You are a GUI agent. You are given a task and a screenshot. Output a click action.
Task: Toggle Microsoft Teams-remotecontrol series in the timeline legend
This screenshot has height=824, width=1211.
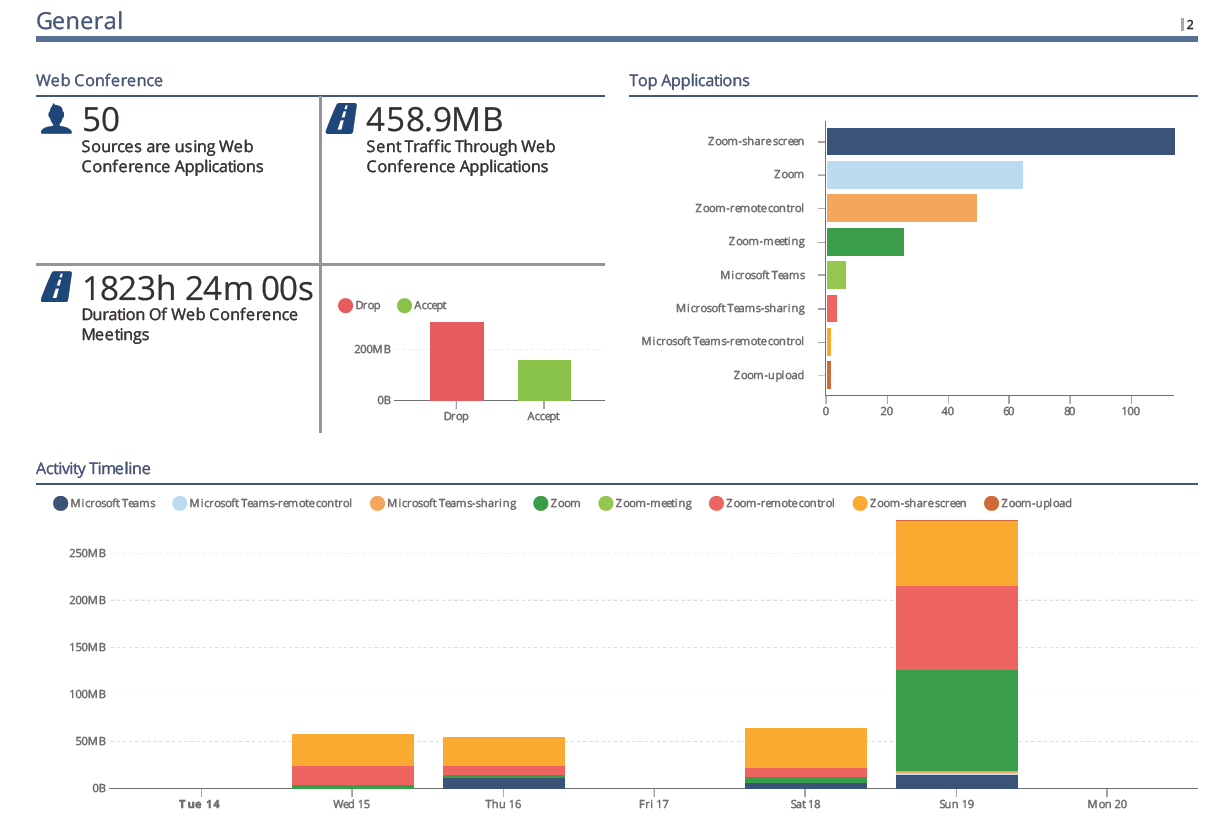[x=261, y=503]
